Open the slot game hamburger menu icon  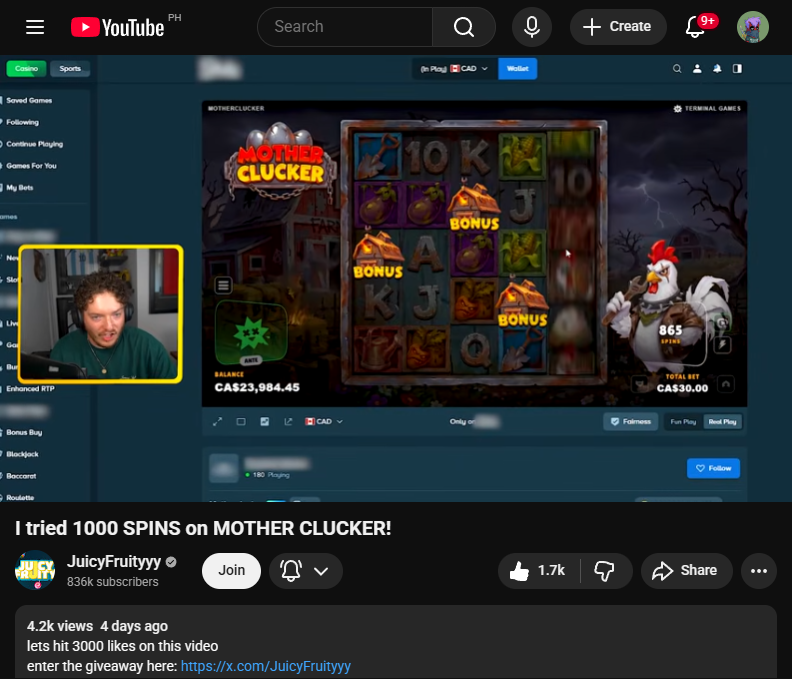tap(223, 285)
